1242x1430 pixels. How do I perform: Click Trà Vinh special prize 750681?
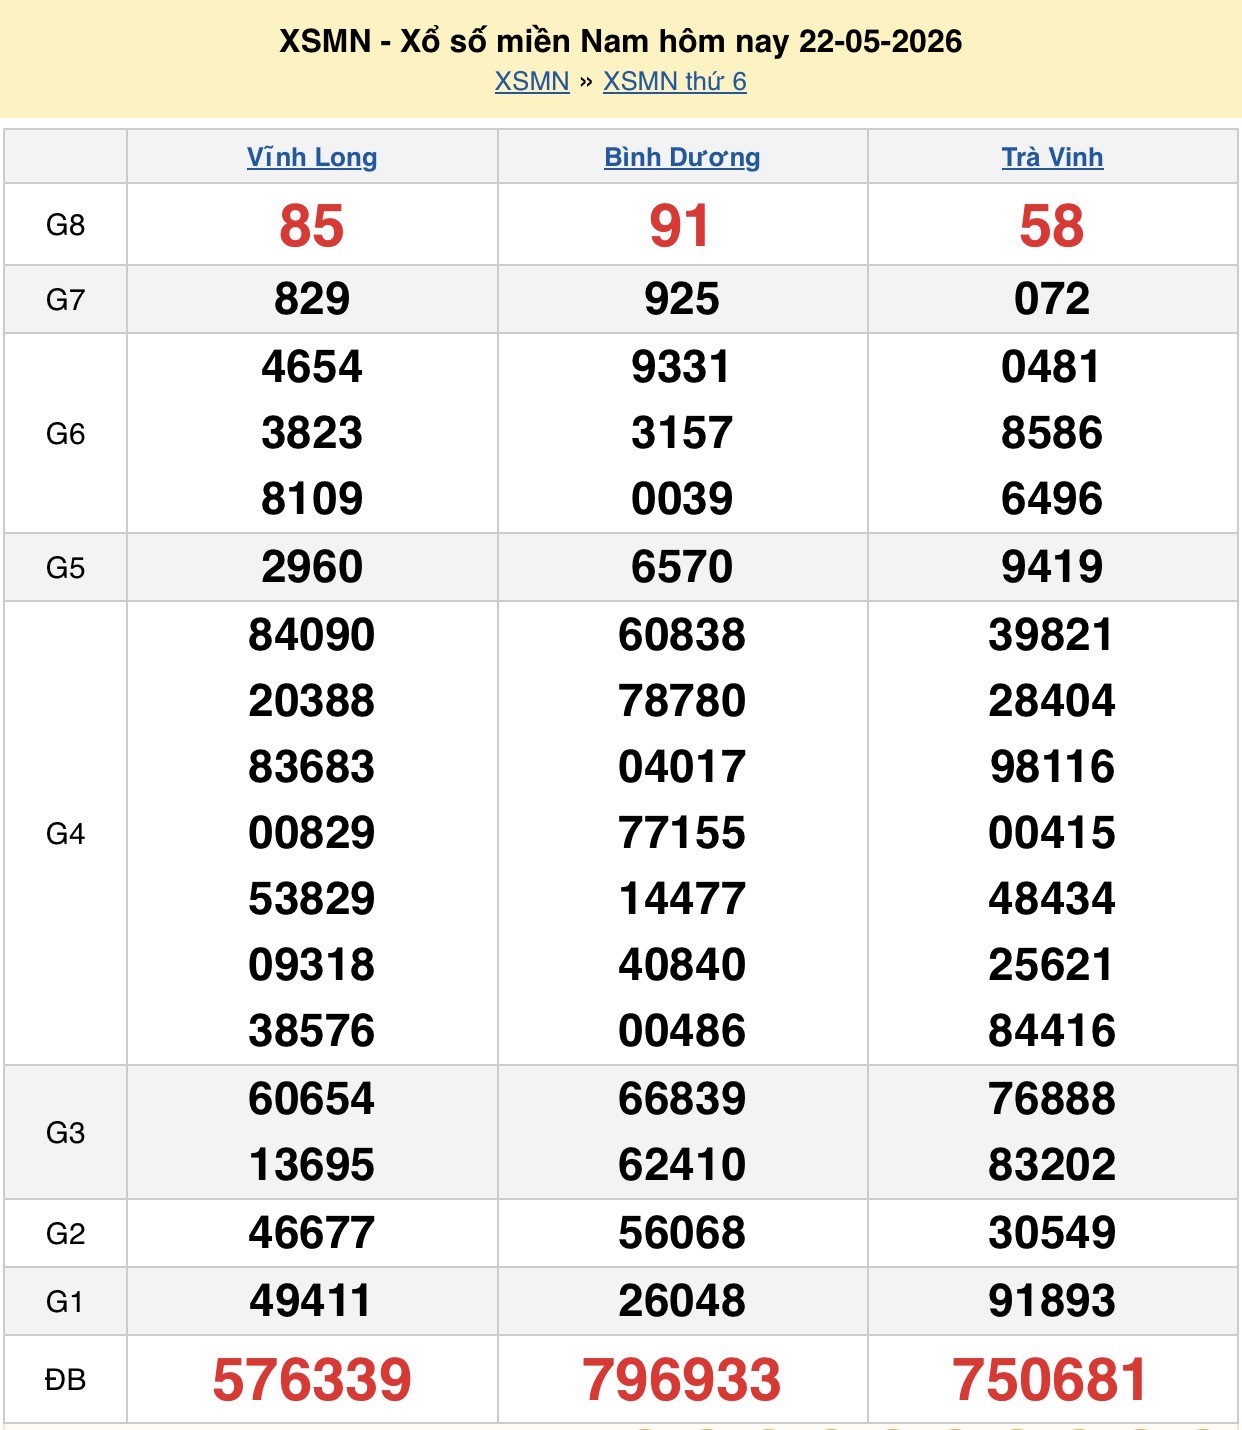click(x=1050, y=1380)
